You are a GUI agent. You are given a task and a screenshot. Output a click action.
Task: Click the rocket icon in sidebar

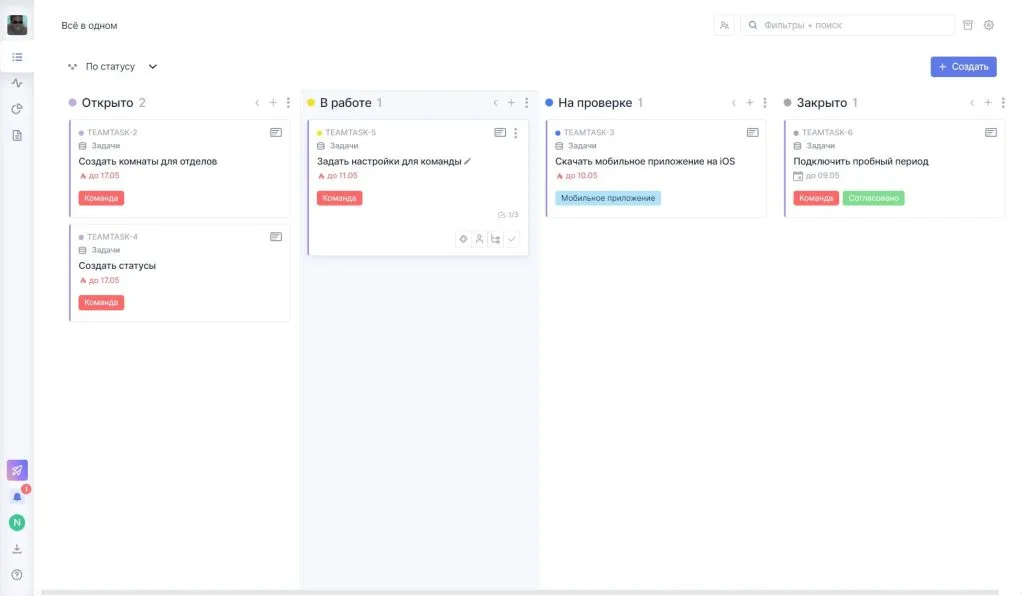click(x=17, y=470)
